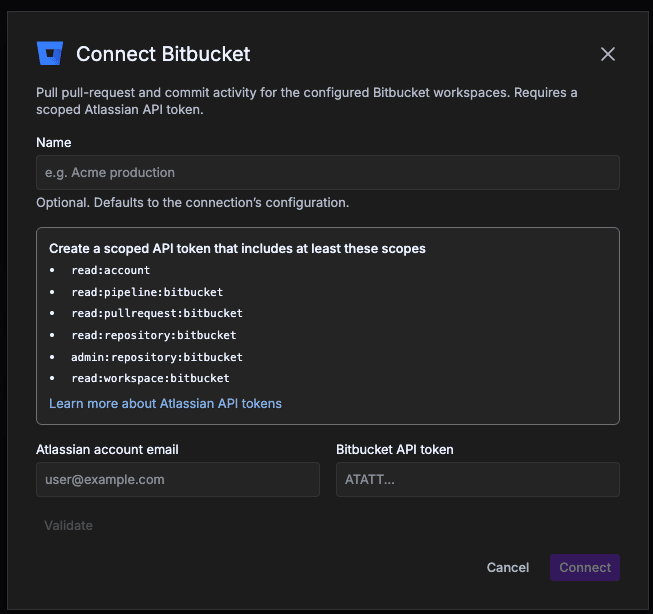Viewport: 653px width, 614px height.
Task: Click the Name field label
Action: [54, 142]
